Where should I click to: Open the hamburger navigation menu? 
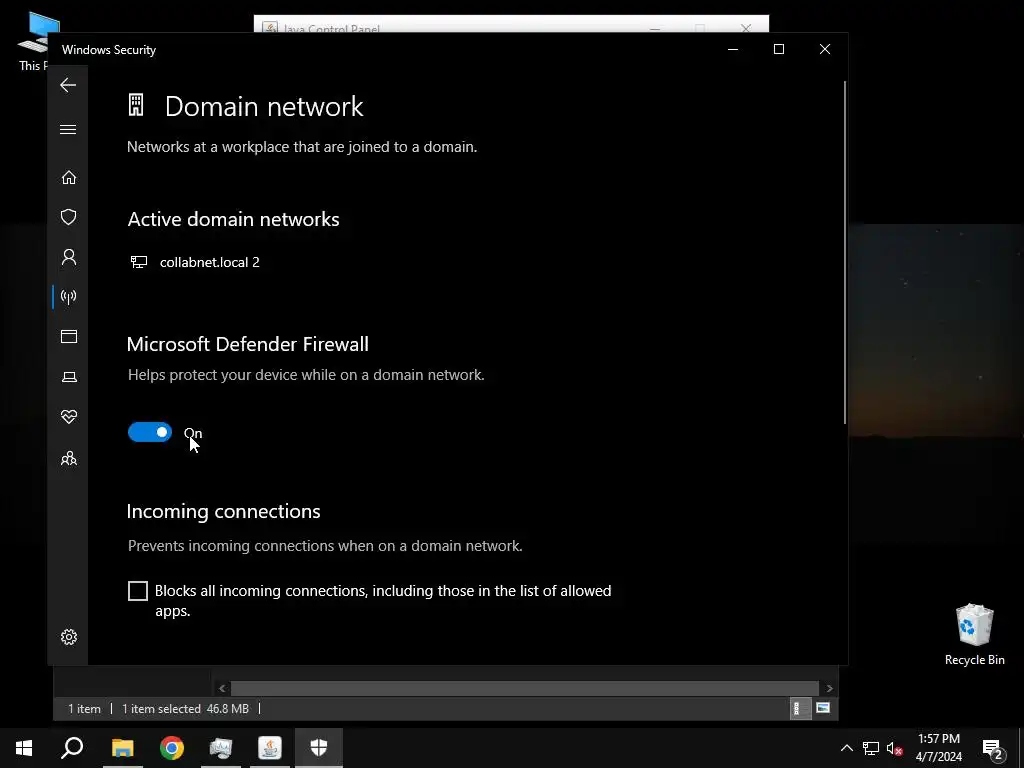click(x=68, y=129)
